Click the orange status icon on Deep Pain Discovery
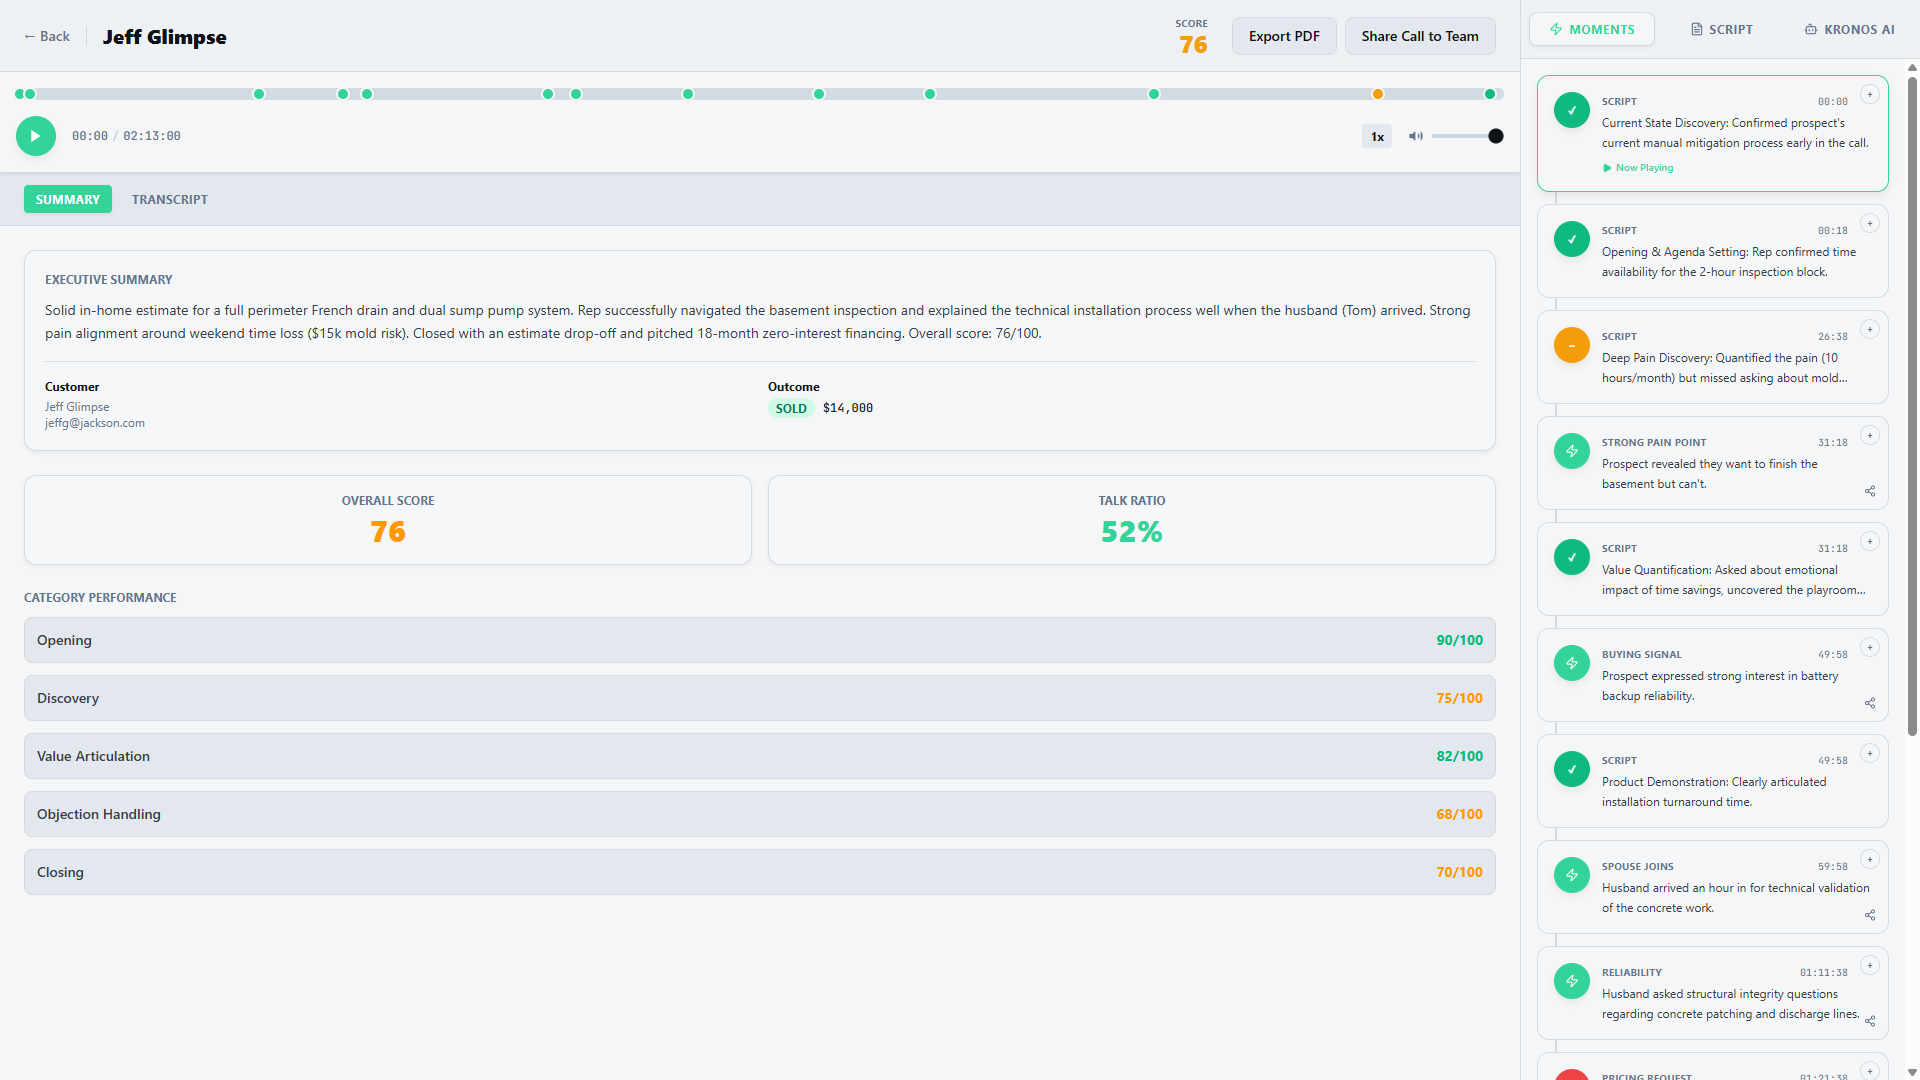 tap(1571, 345)
